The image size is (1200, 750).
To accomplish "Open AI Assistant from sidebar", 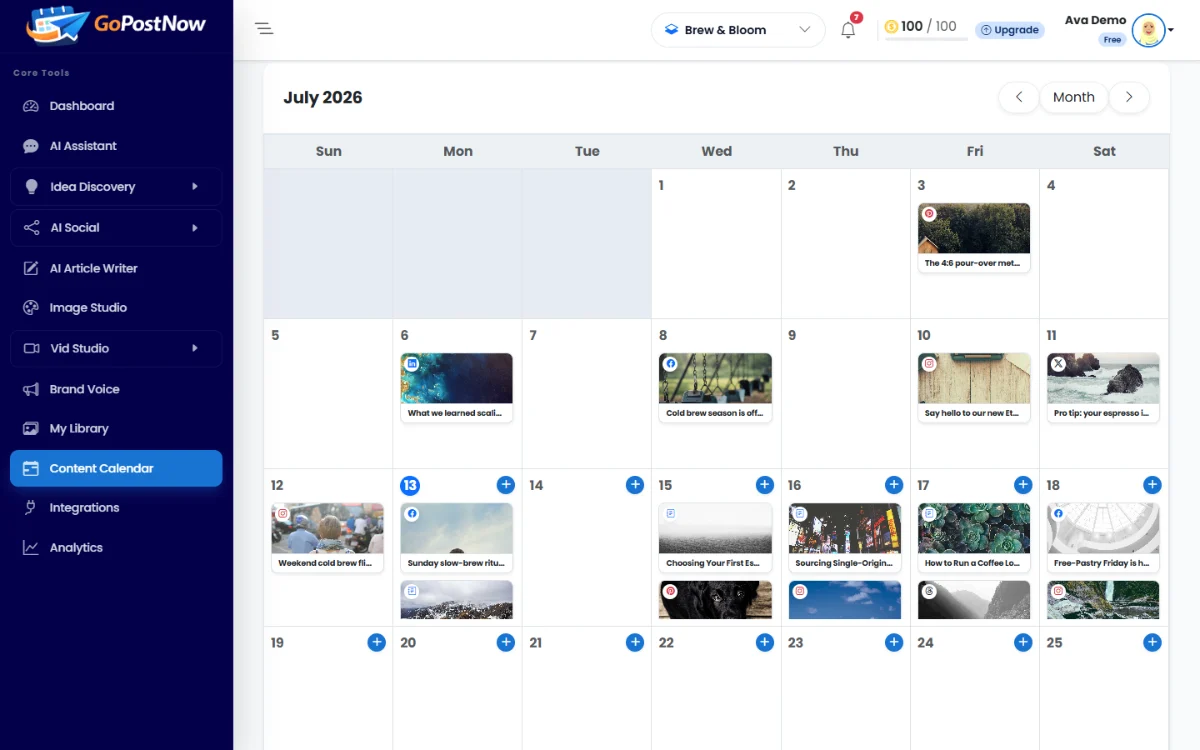I will (116, 146).
